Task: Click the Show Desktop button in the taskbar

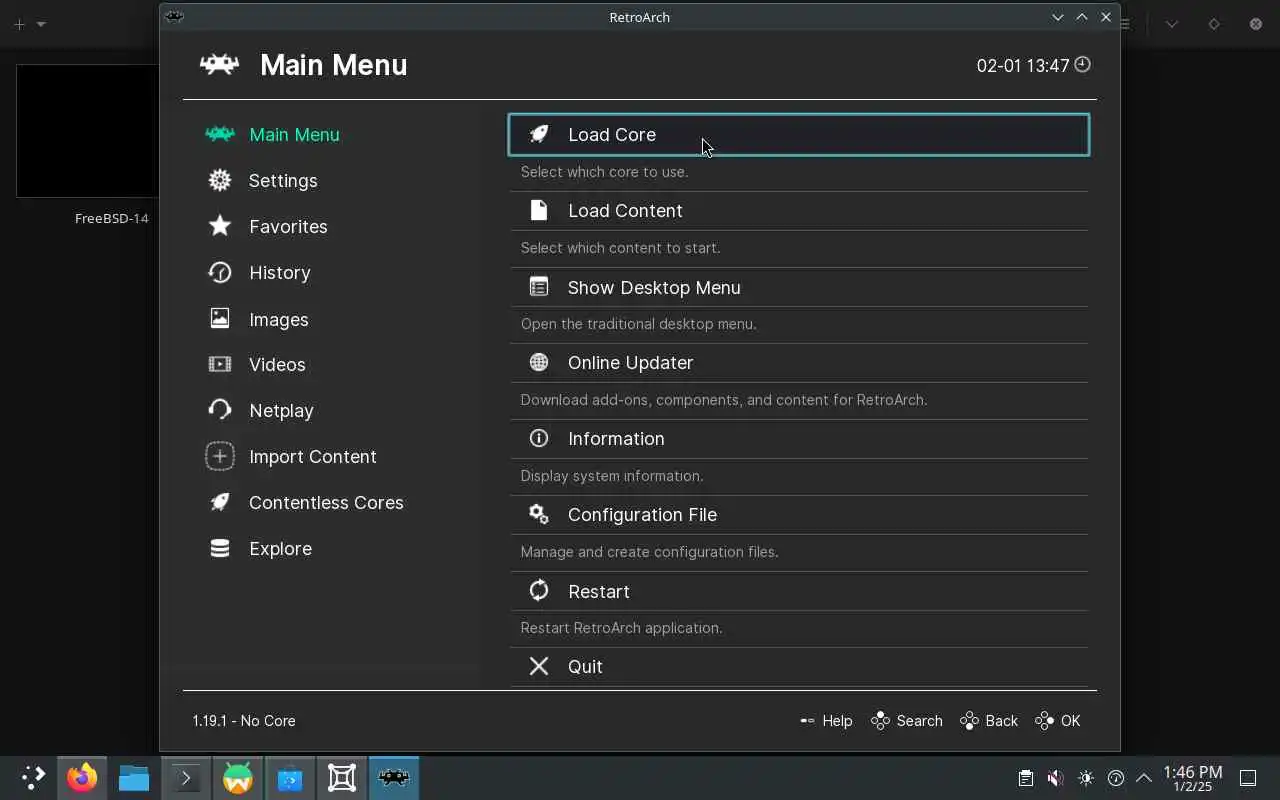Action: [1248, 778]
